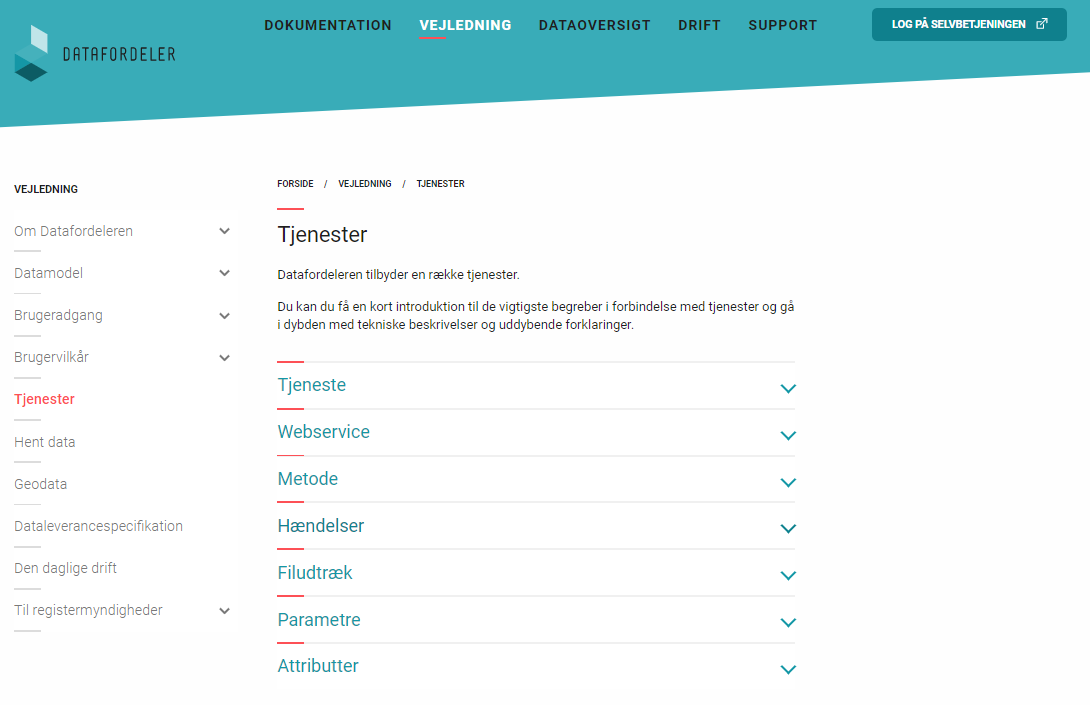Open Dataleverancespecifikation sidebar link

point(98,526)
